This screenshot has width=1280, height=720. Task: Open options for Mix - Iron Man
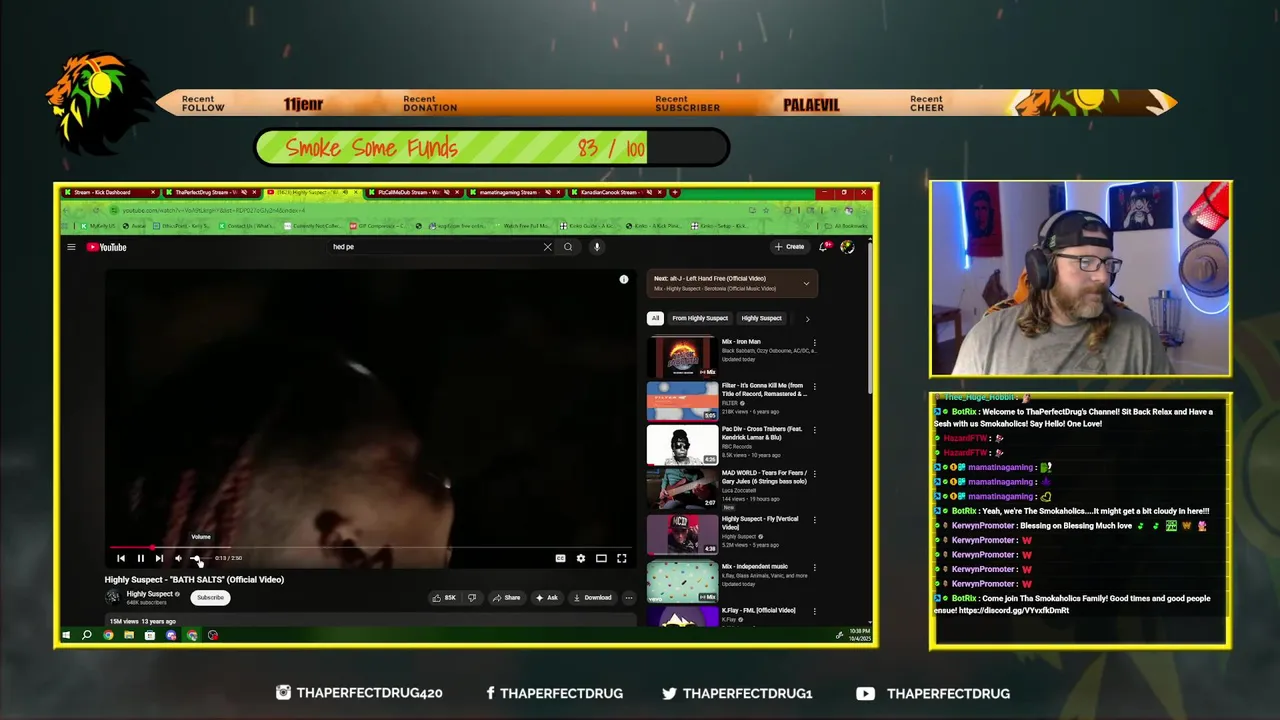pyautogui.click(x=814, y=342)
